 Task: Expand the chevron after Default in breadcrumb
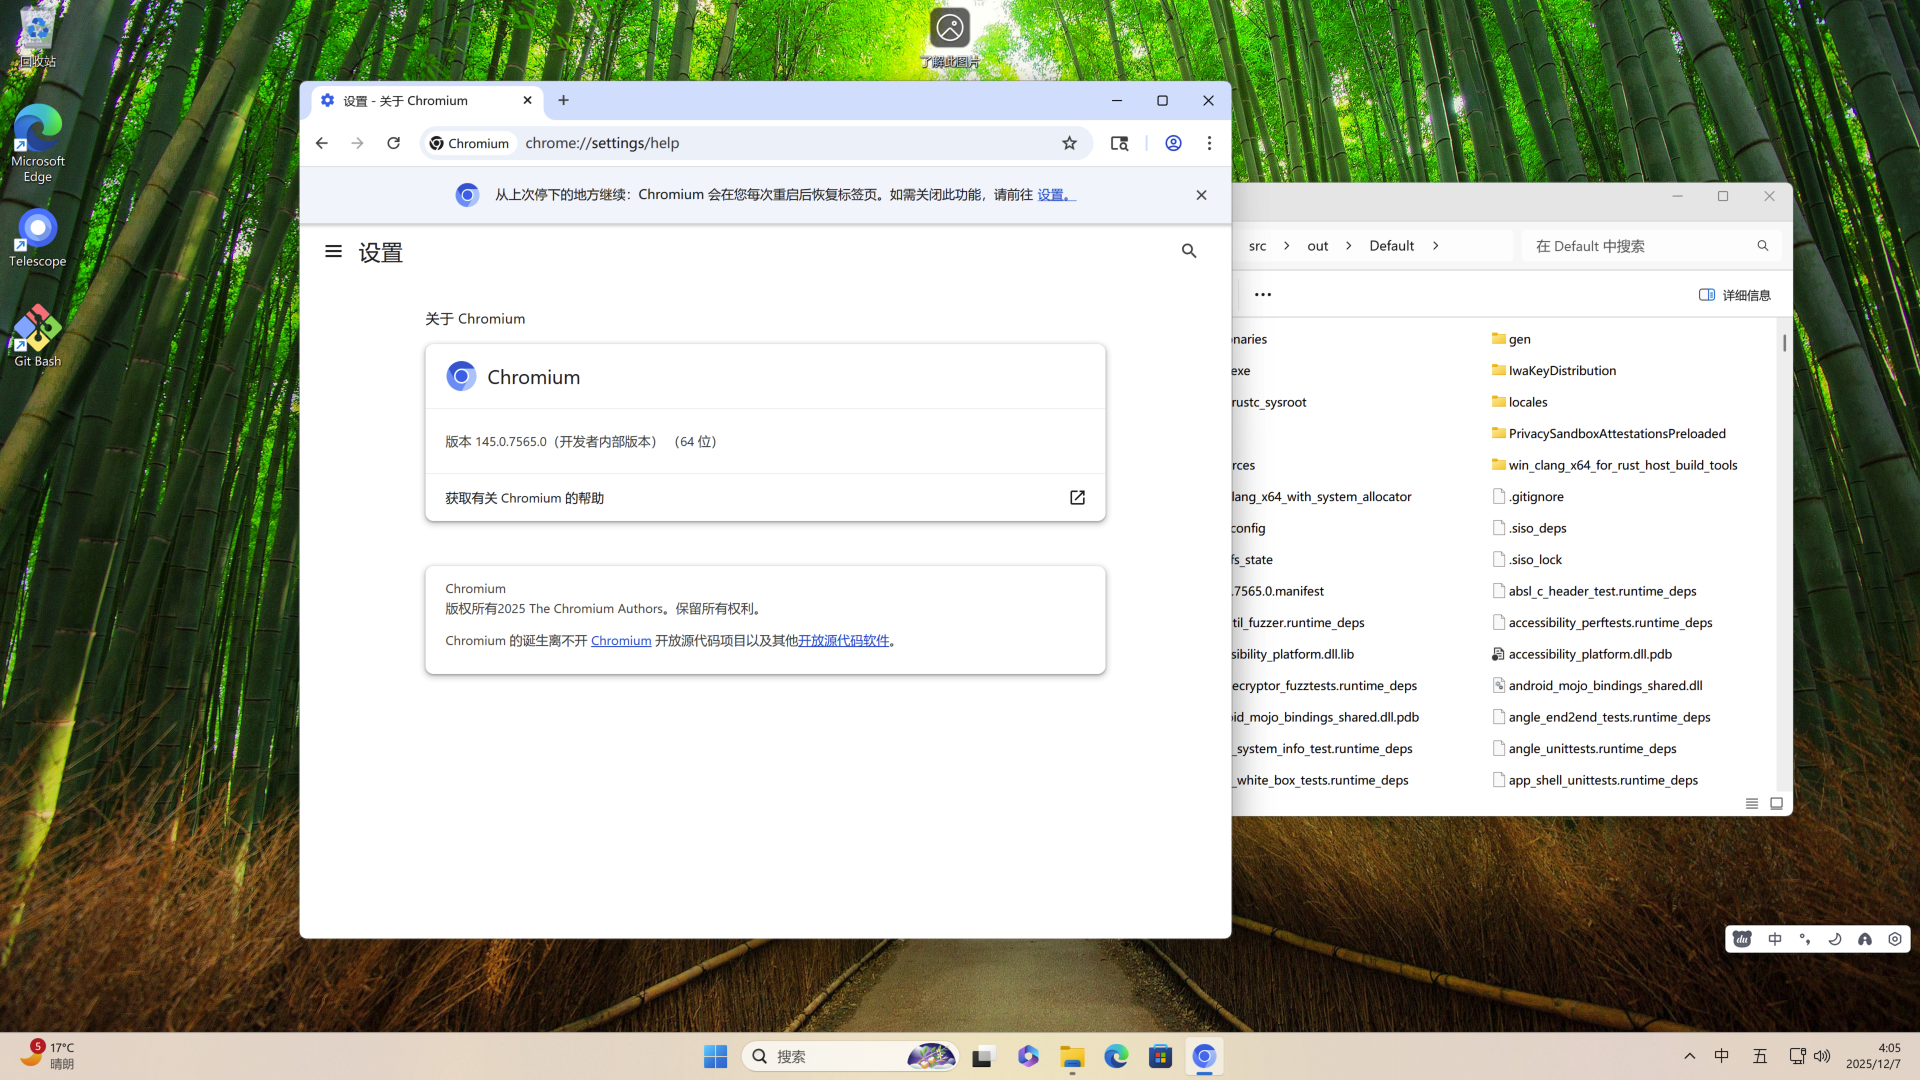[1435, 246]
